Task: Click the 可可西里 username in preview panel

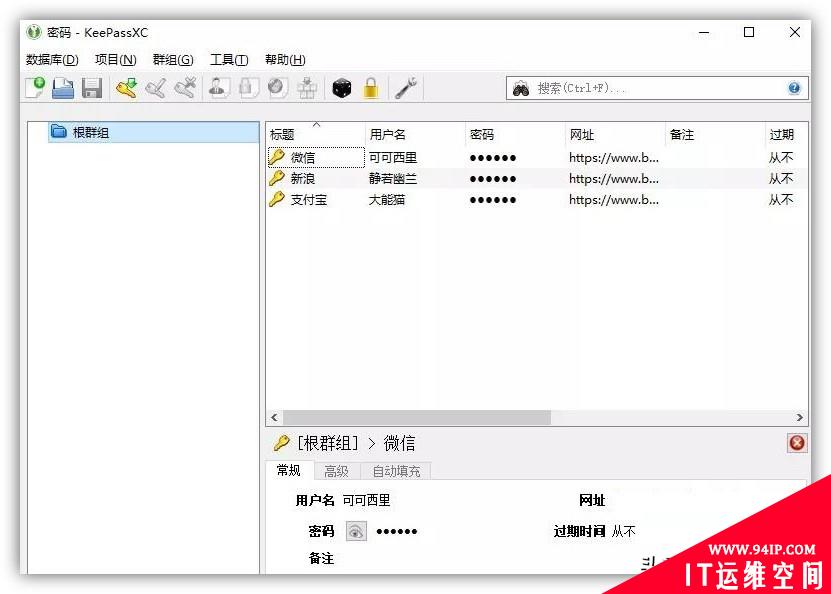Action: pyautogui.click(x=366, y=500)
